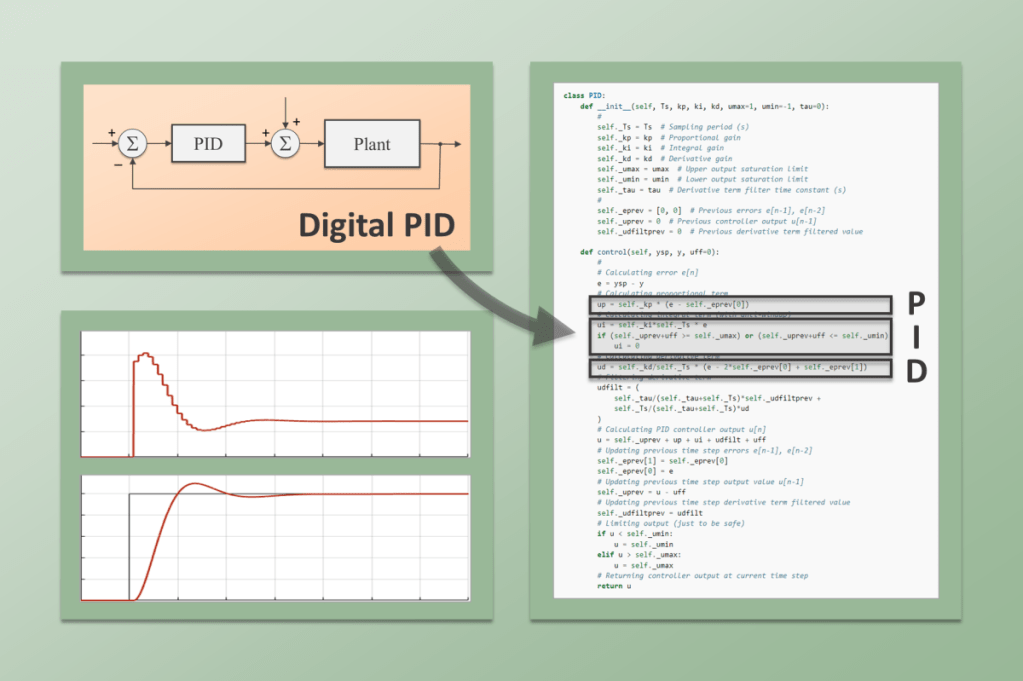
Task: Select the large letter D beside the code
Action: tap(913, 370)
